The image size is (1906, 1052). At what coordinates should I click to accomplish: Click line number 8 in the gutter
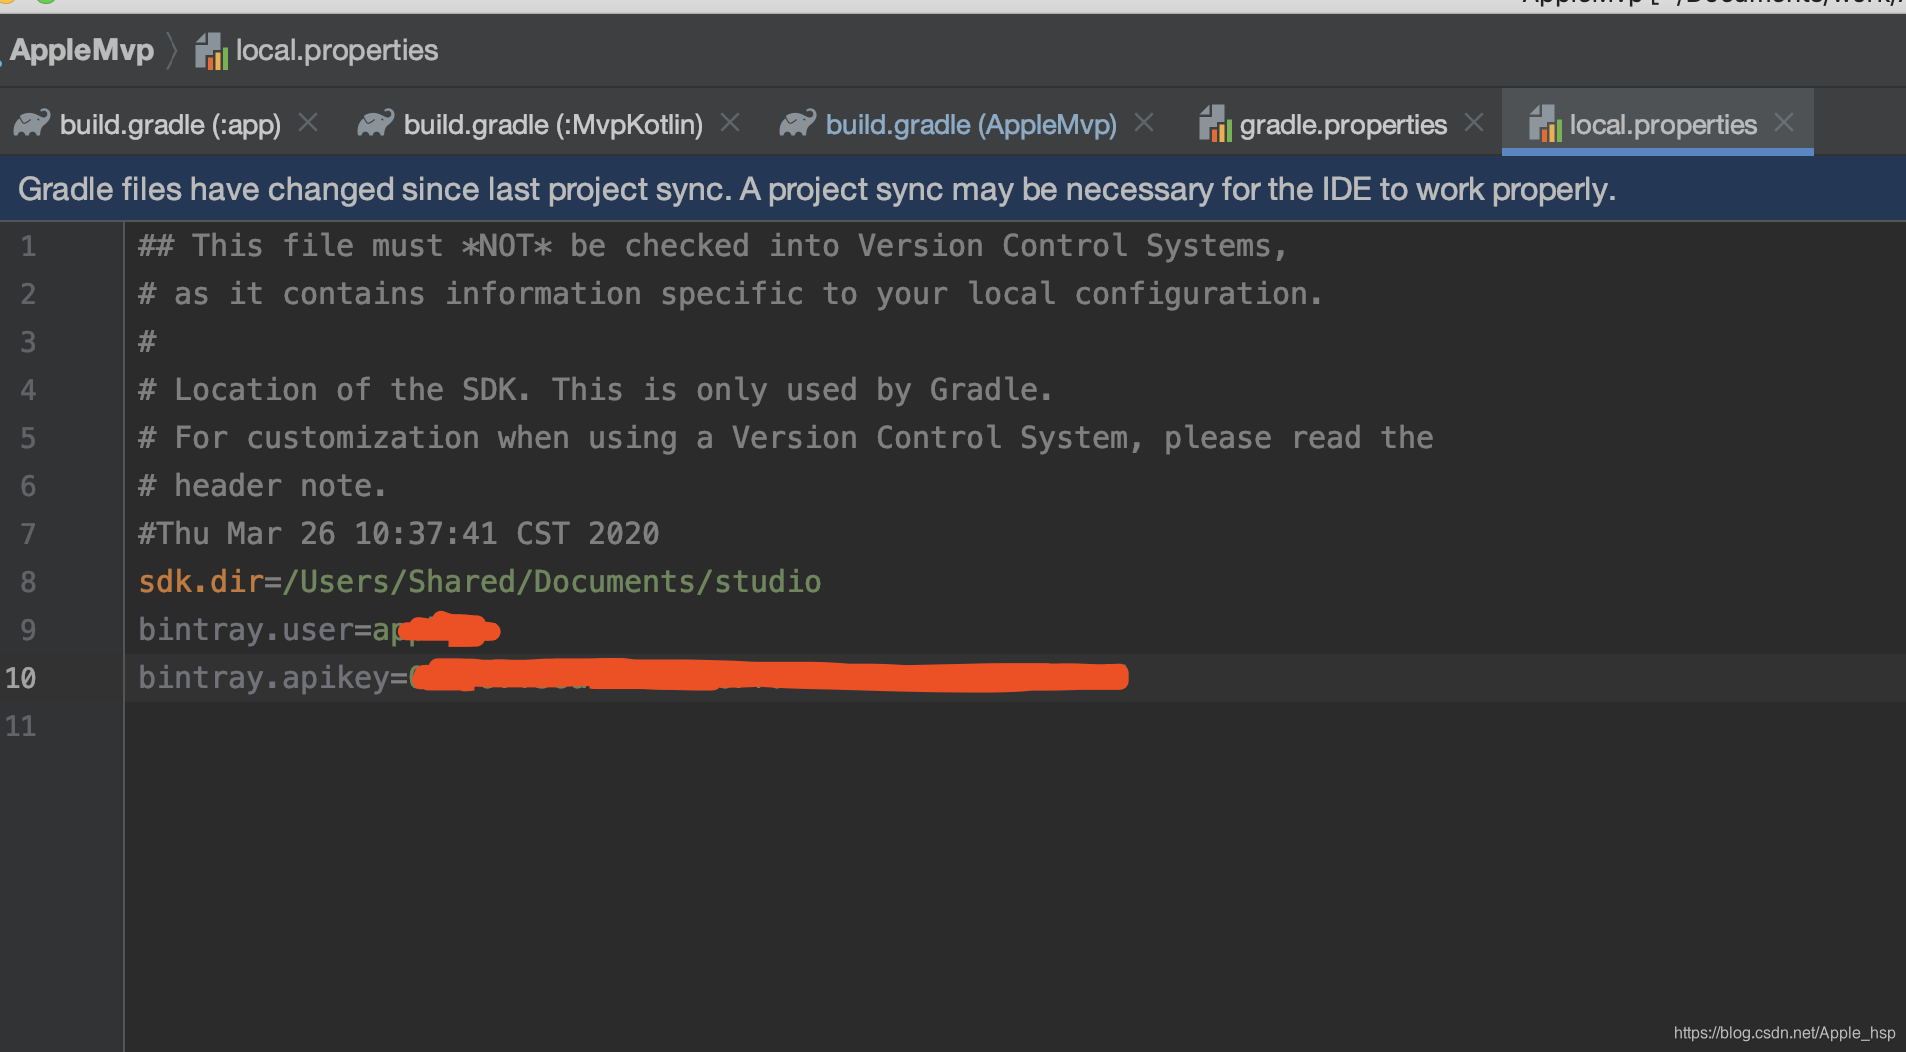click(28, 582)
